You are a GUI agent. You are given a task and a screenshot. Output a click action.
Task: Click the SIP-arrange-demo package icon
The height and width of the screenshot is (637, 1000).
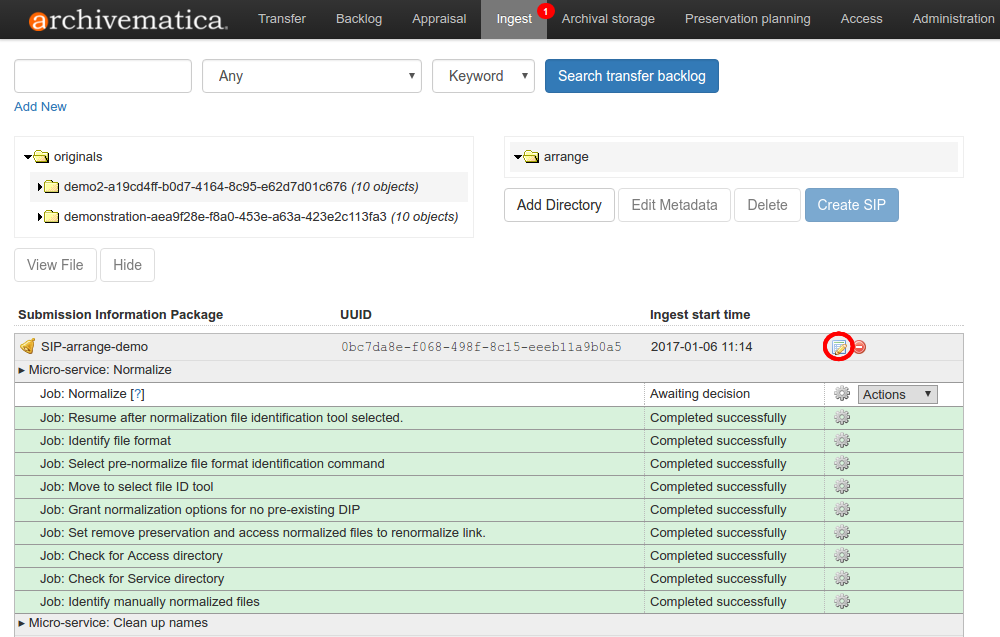tap(28, 347)
